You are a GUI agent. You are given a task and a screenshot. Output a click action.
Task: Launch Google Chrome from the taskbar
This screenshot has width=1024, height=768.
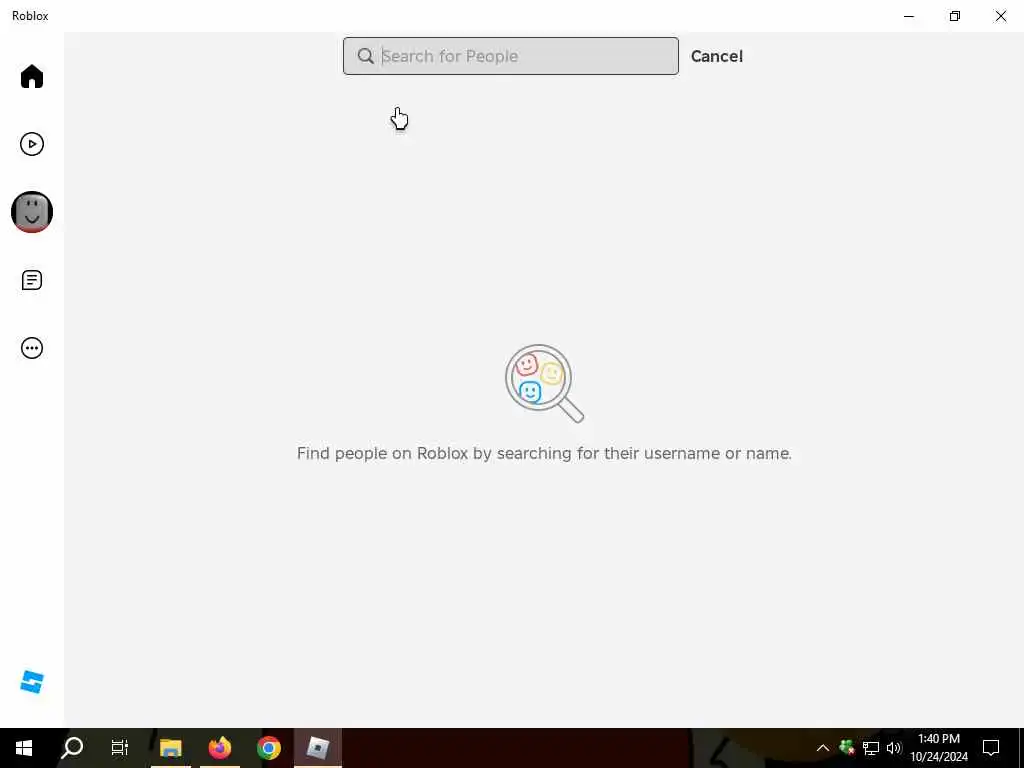[268, 748]
